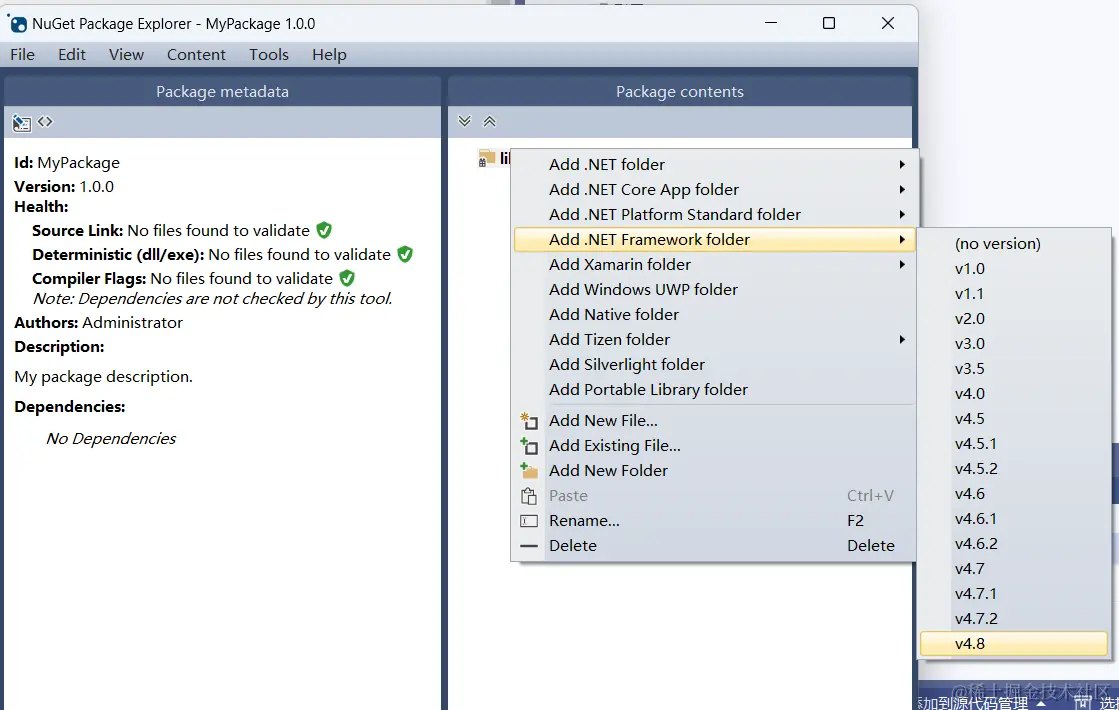Open the Tools menu
The image size is (1119, 710).
point(268,54)
